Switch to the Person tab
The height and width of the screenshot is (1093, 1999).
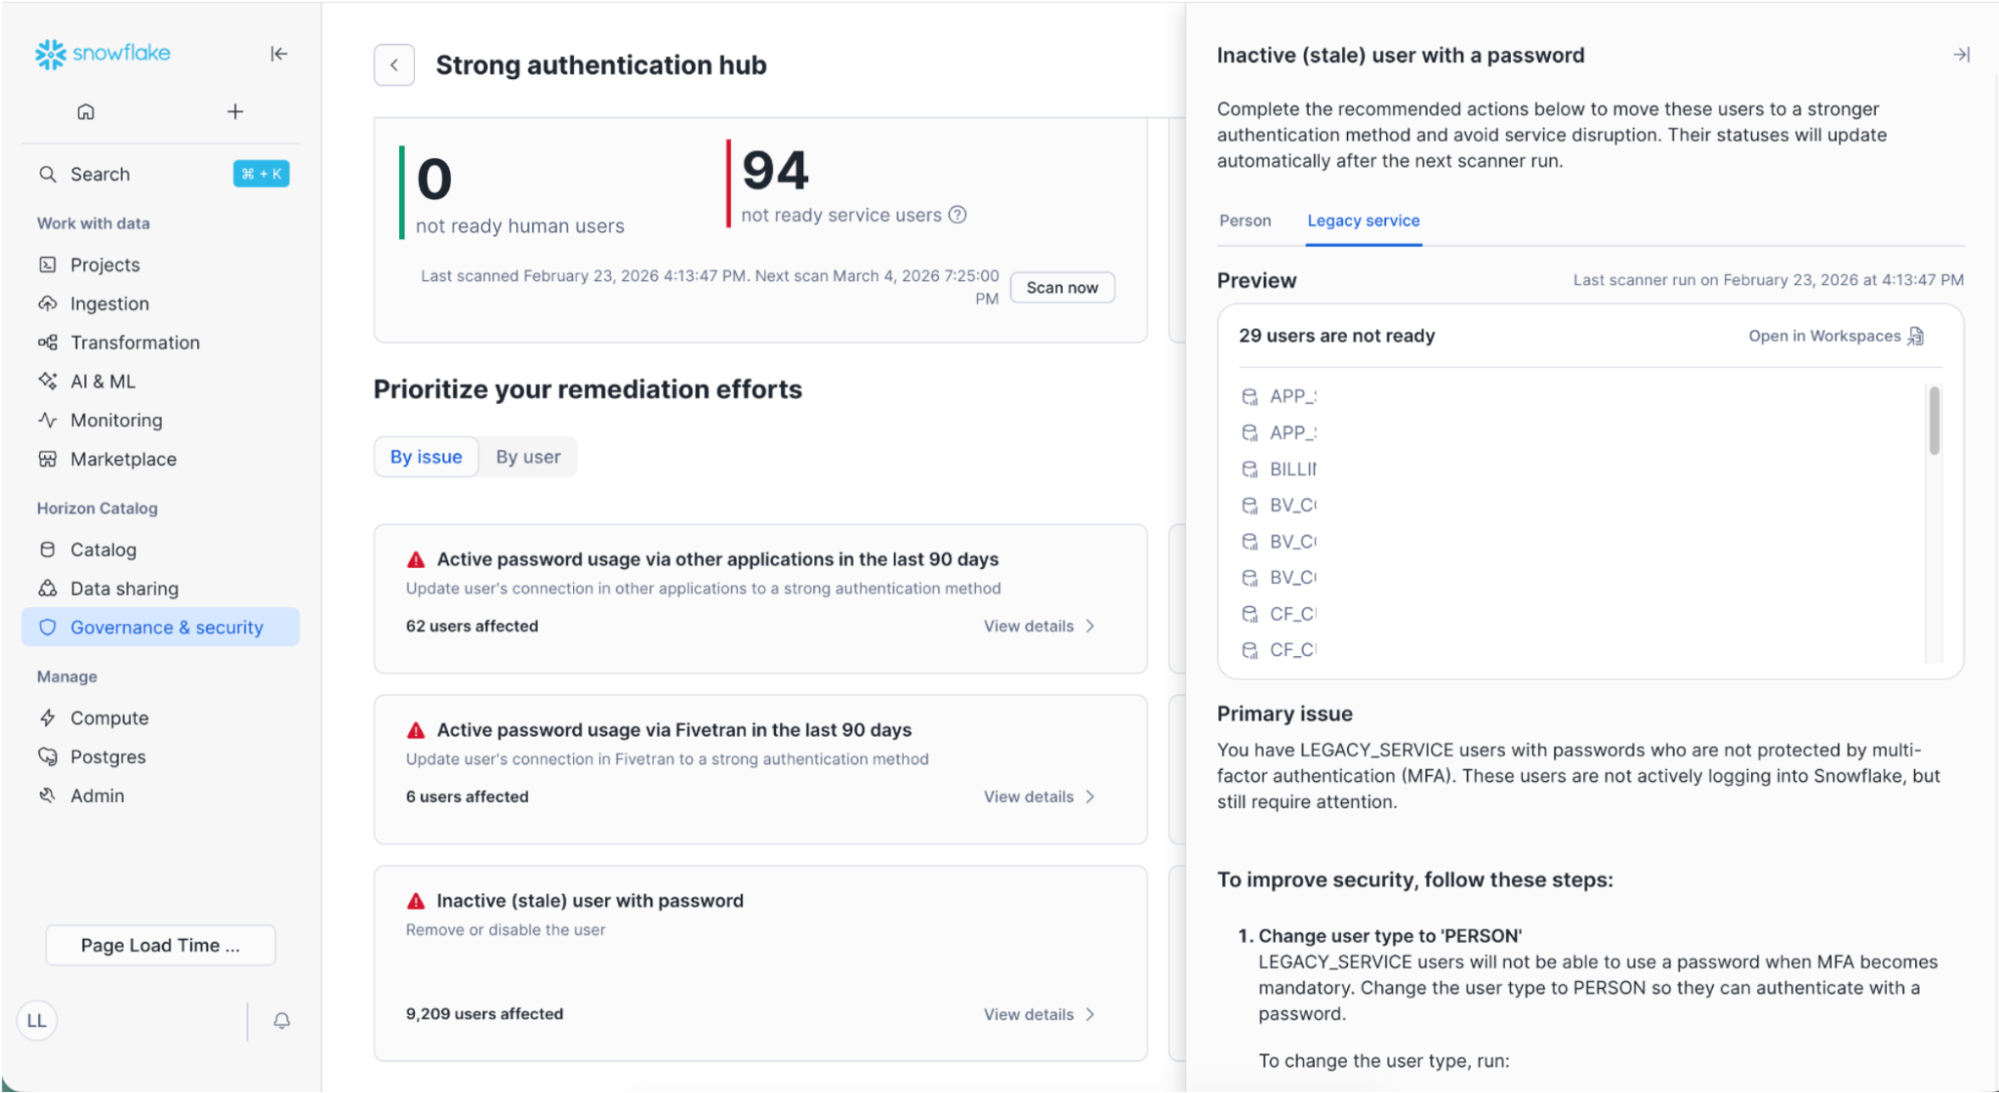pos(1245,220)
